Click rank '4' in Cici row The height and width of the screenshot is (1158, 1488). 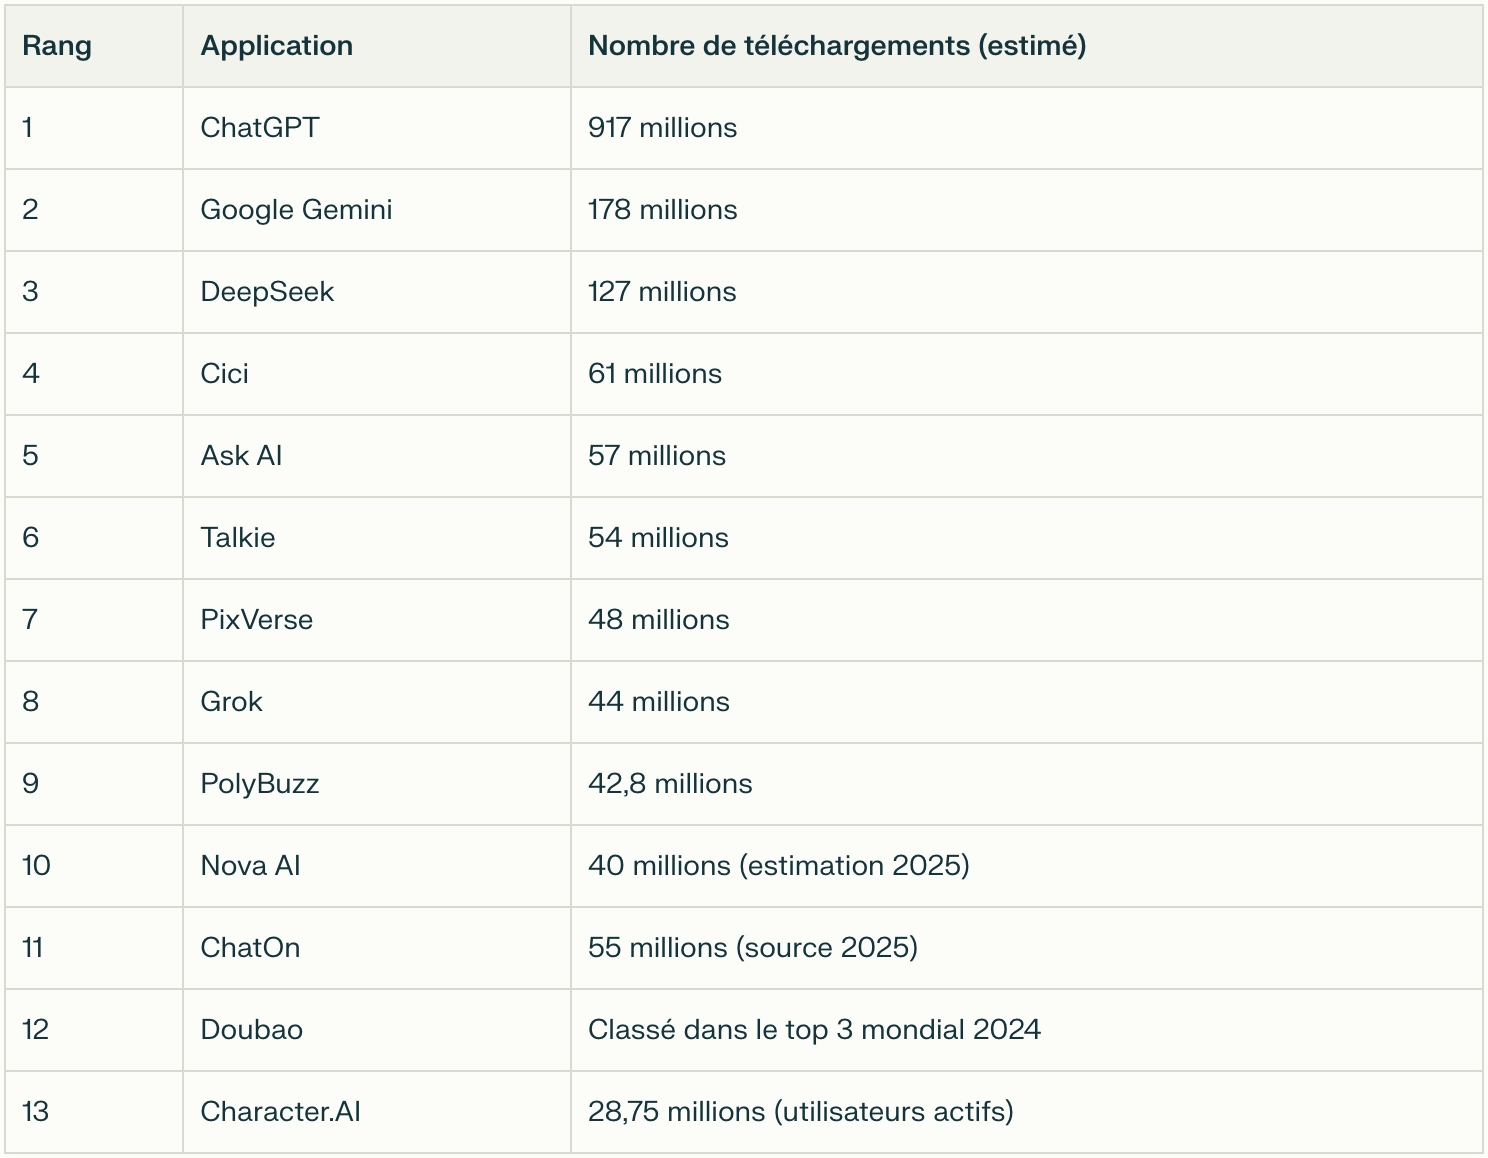coord(31,374)
